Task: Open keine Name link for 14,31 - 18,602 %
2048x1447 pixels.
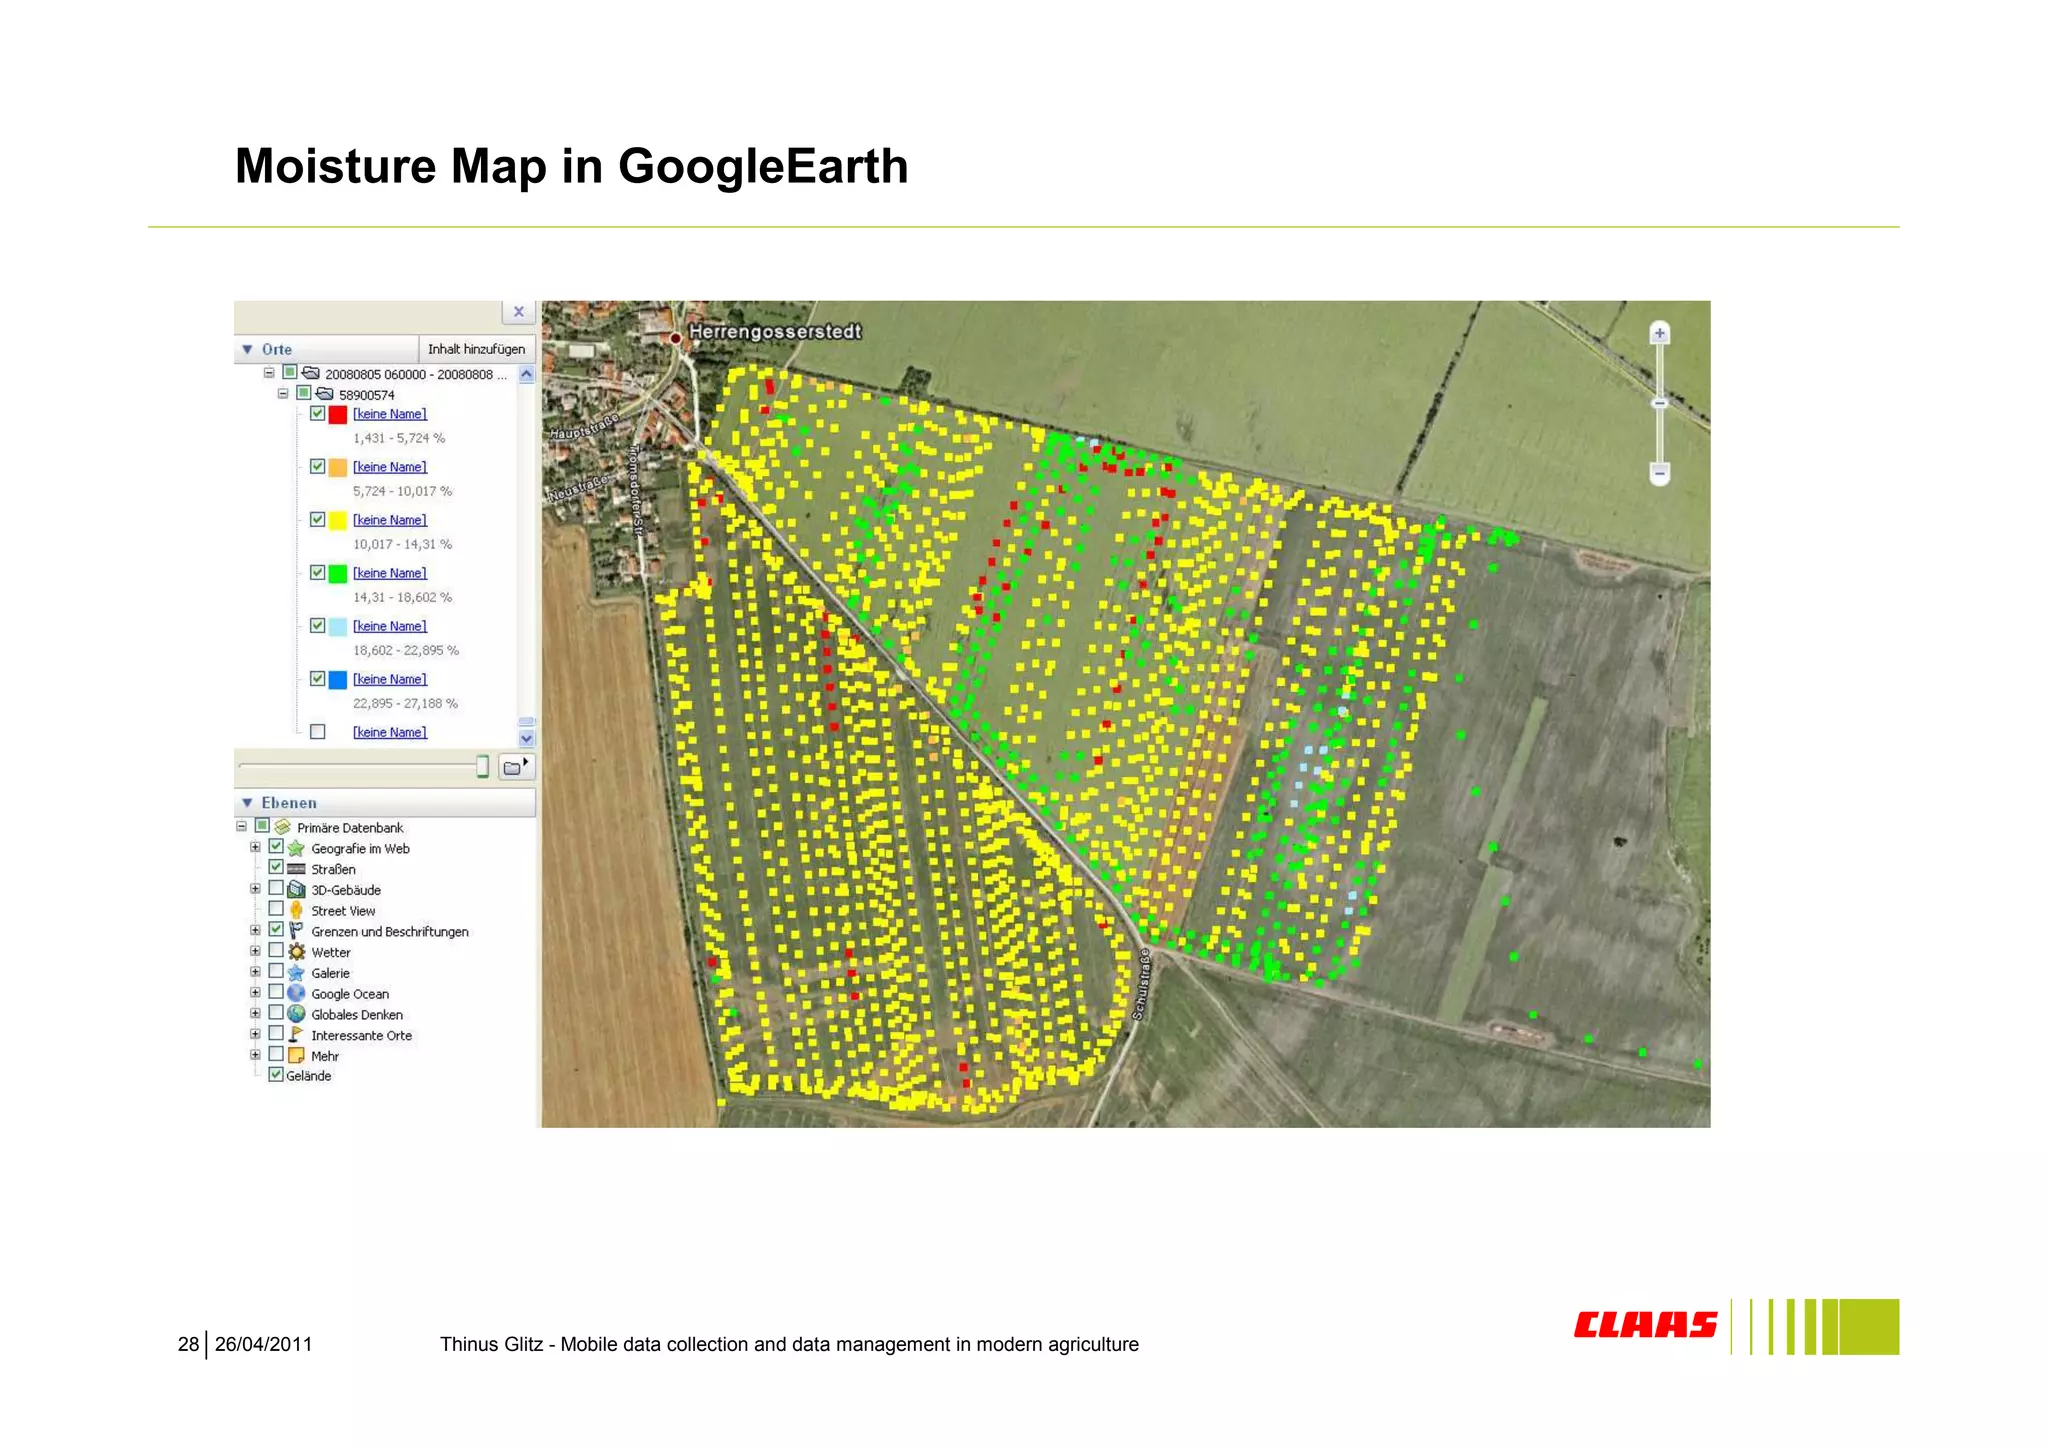Action: pyautogui.click(x=390, y=573)
